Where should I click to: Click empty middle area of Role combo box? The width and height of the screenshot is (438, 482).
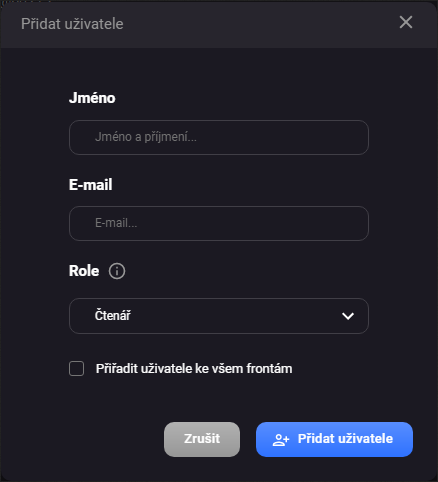click(x=233, y=316)
